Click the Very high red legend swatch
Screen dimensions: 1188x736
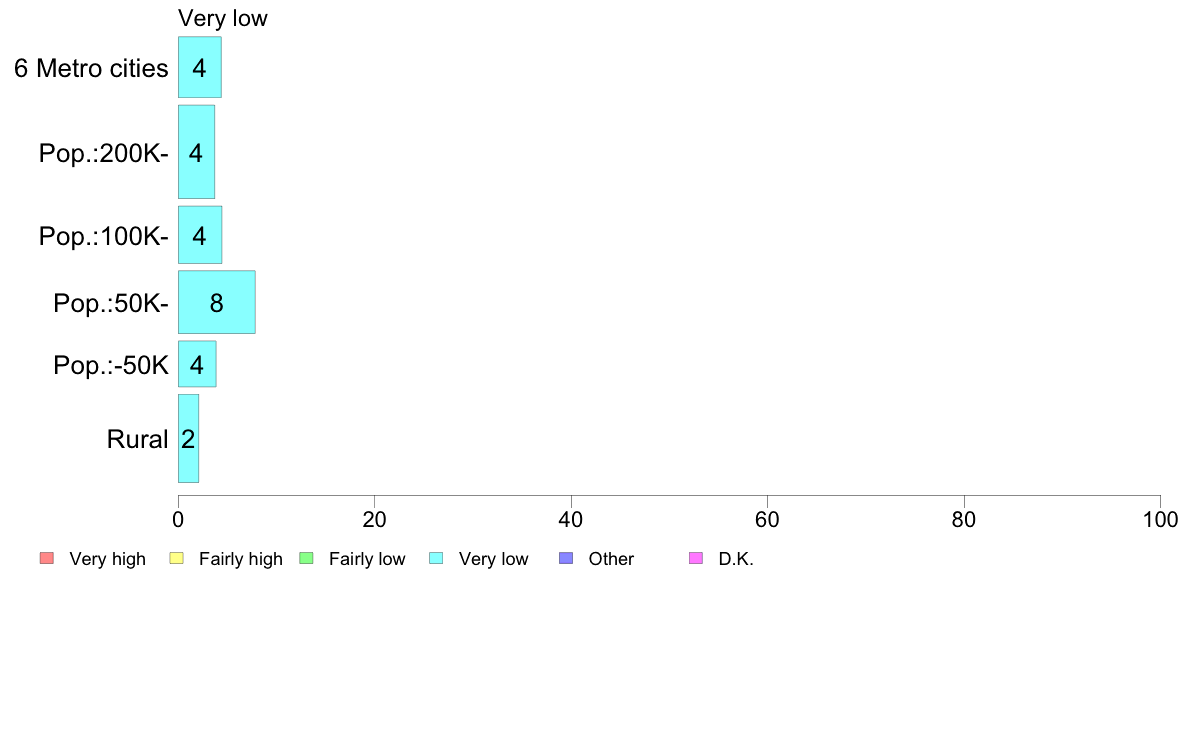click(47, 559)
